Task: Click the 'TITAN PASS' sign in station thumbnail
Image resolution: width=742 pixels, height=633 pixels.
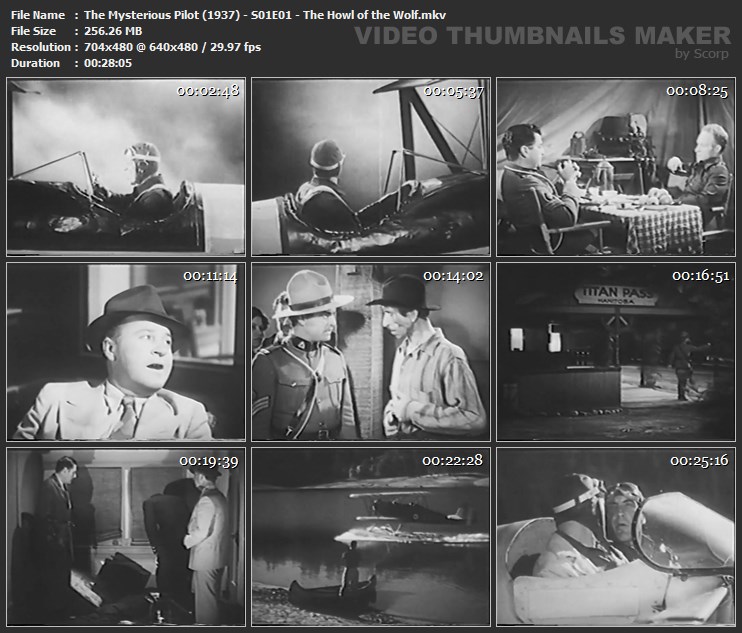Action: click(x=615, y=295)
